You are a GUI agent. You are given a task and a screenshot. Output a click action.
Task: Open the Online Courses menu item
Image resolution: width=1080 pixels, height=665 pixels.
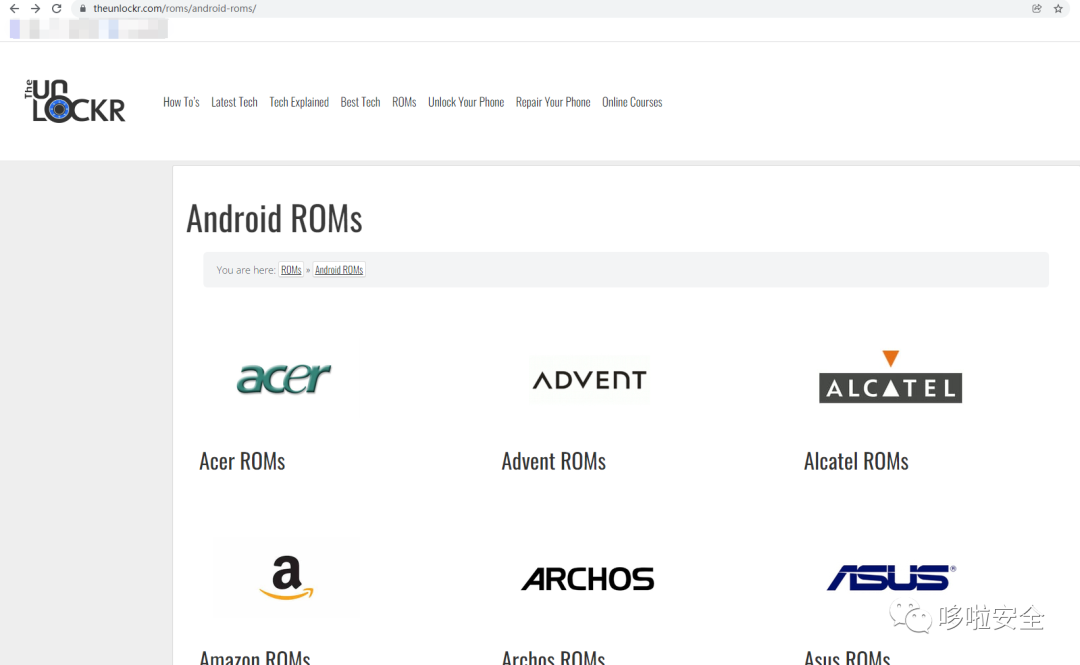coord(632,102)
